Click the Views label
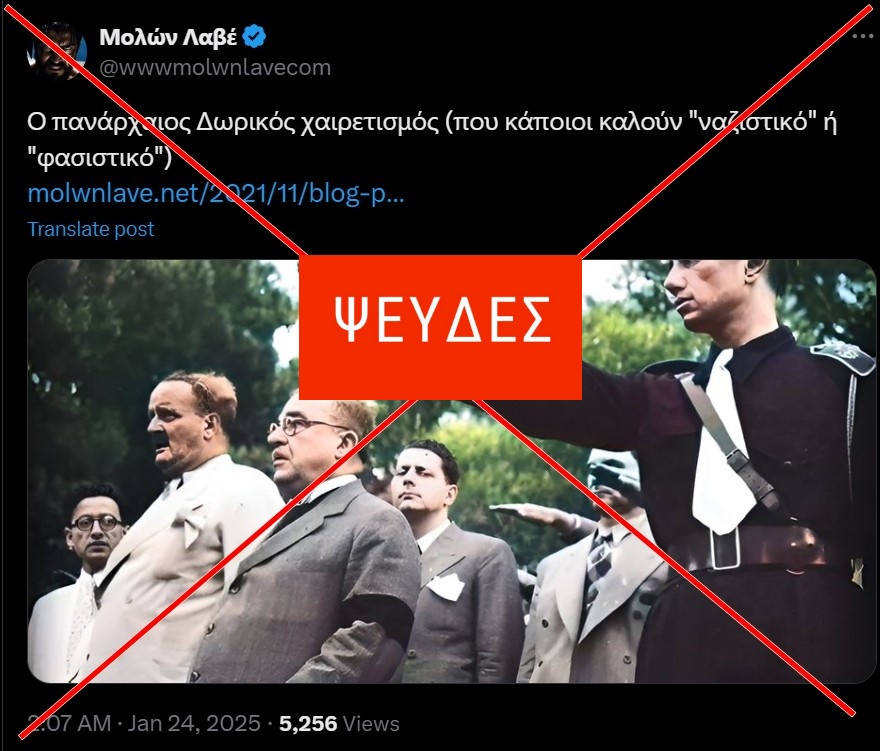 pos(371,723)
